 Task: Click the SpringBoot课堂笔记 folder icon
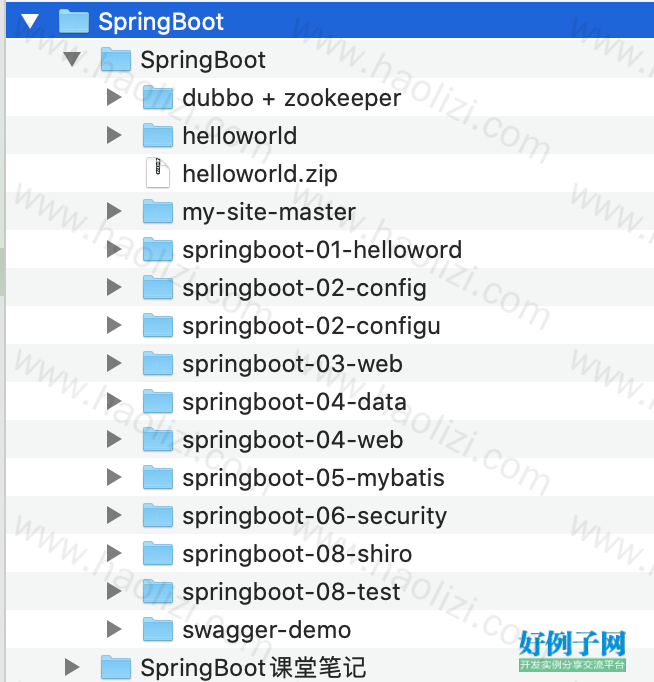pyautogui.click(x=116, y=667)
